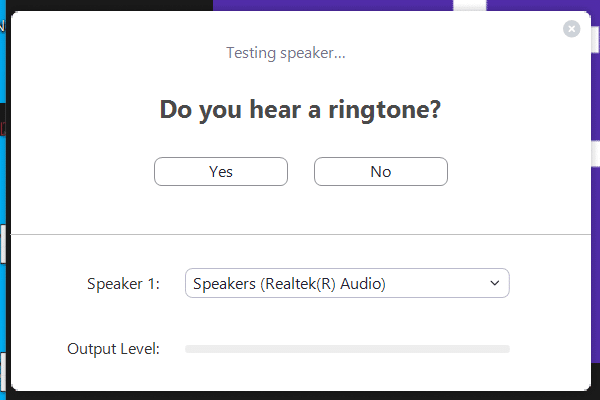600x400 pixels.
Task: Select the Speakers (Realtek(R) Audio) text
Action: click(289, 284)
